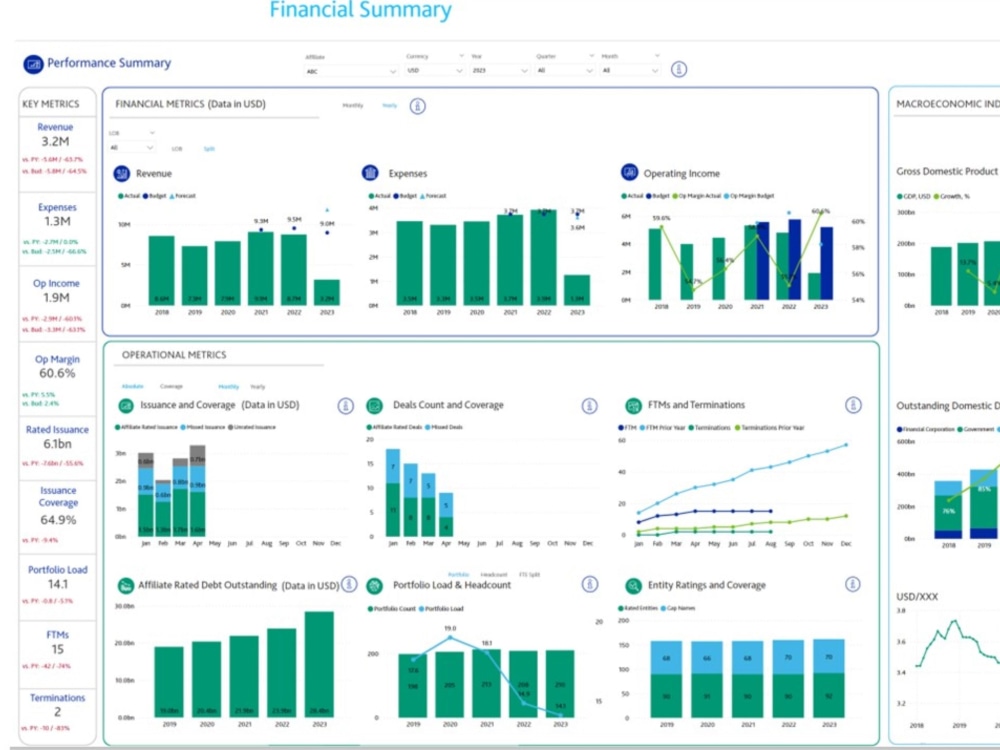This screenshot has width=1000, height=750.
Task: Click the Performance Summary panel icon
Action: [35, 63]
